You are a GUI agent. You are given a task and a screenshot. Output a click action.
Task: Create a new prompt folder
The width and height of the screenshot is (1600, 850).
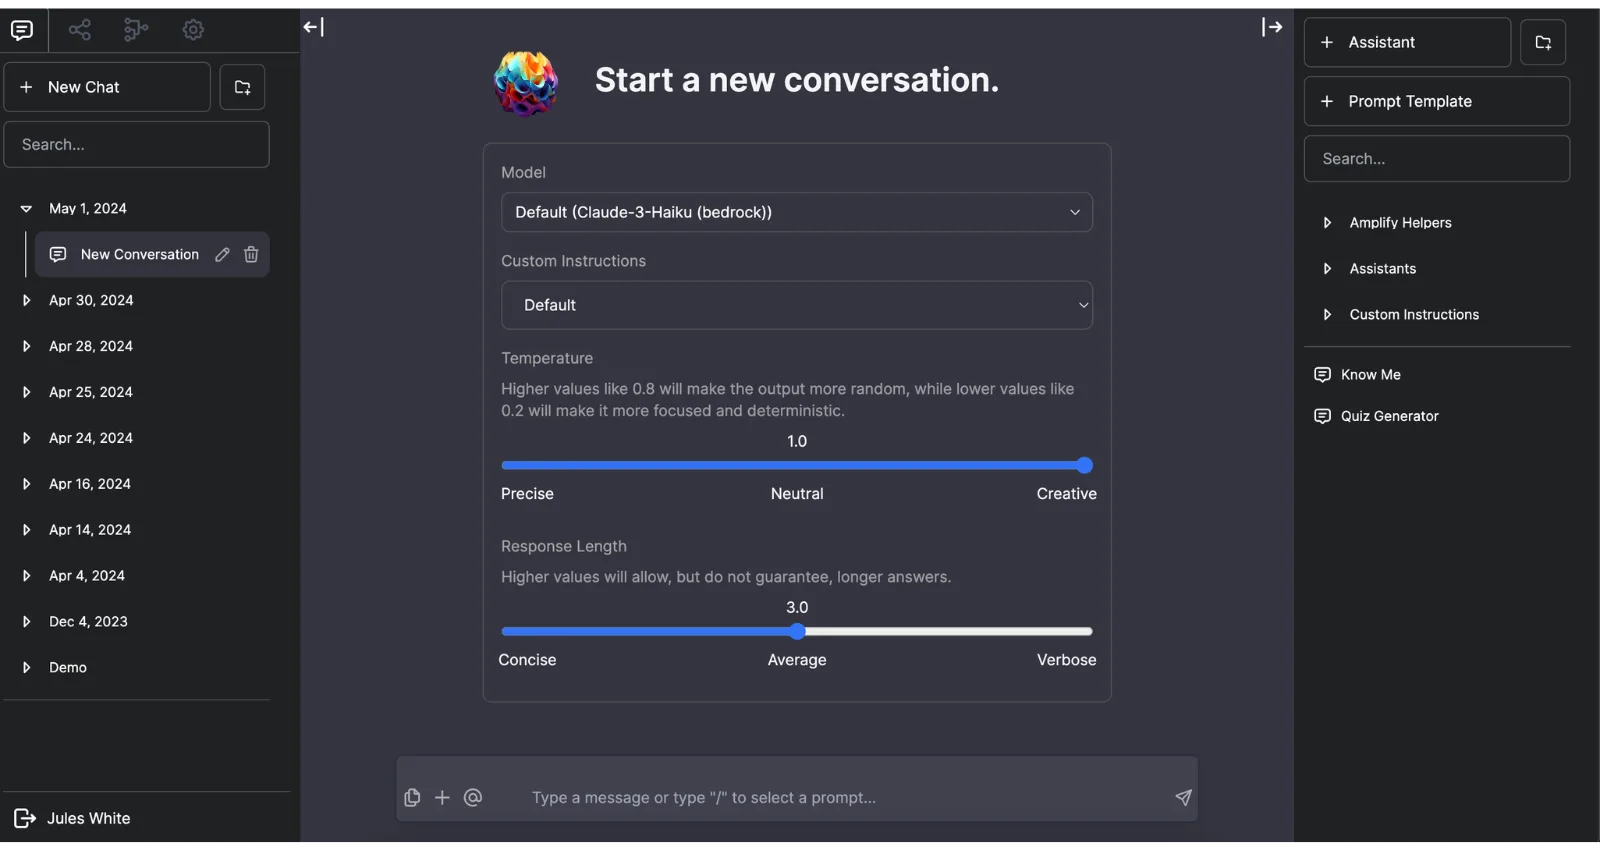click(x=1543, y=42)
